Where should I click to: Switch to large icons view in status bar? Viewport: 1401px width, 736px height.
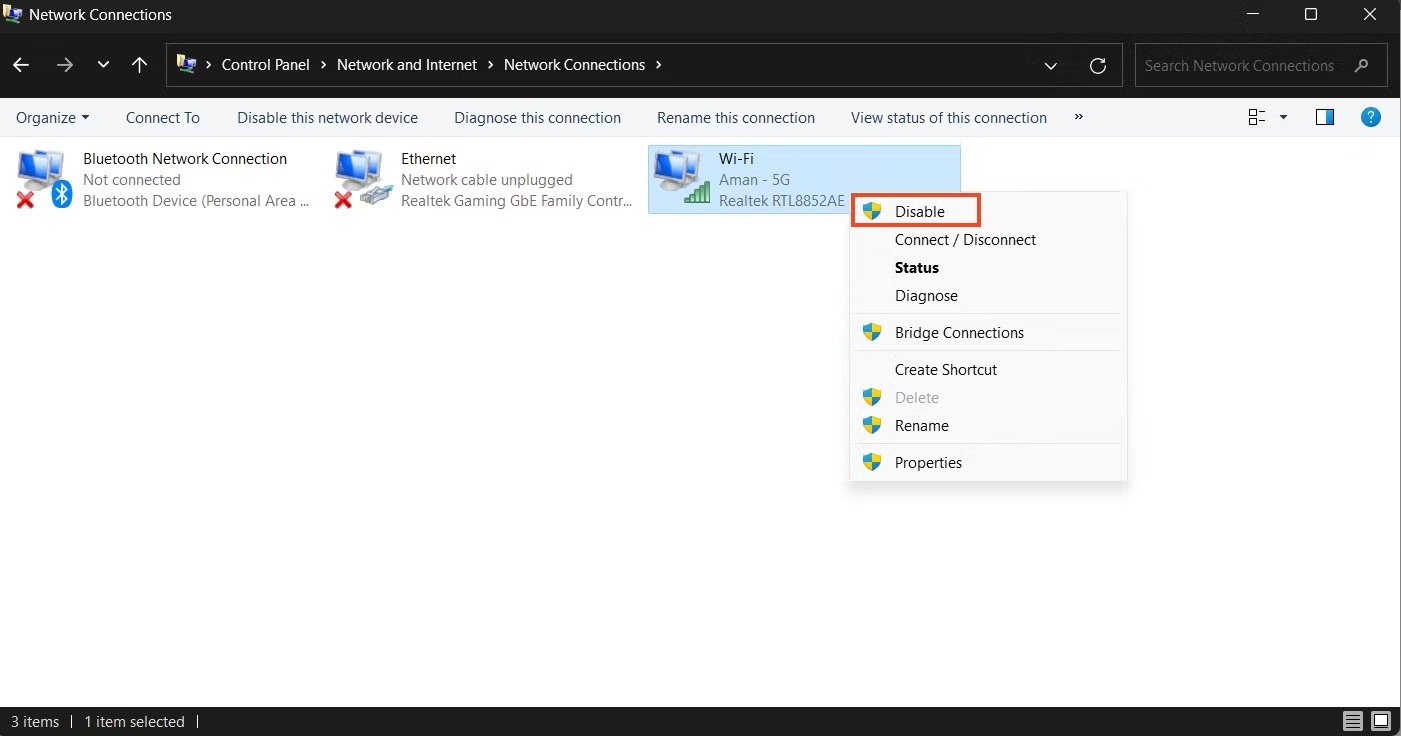tap(1381, 721)
